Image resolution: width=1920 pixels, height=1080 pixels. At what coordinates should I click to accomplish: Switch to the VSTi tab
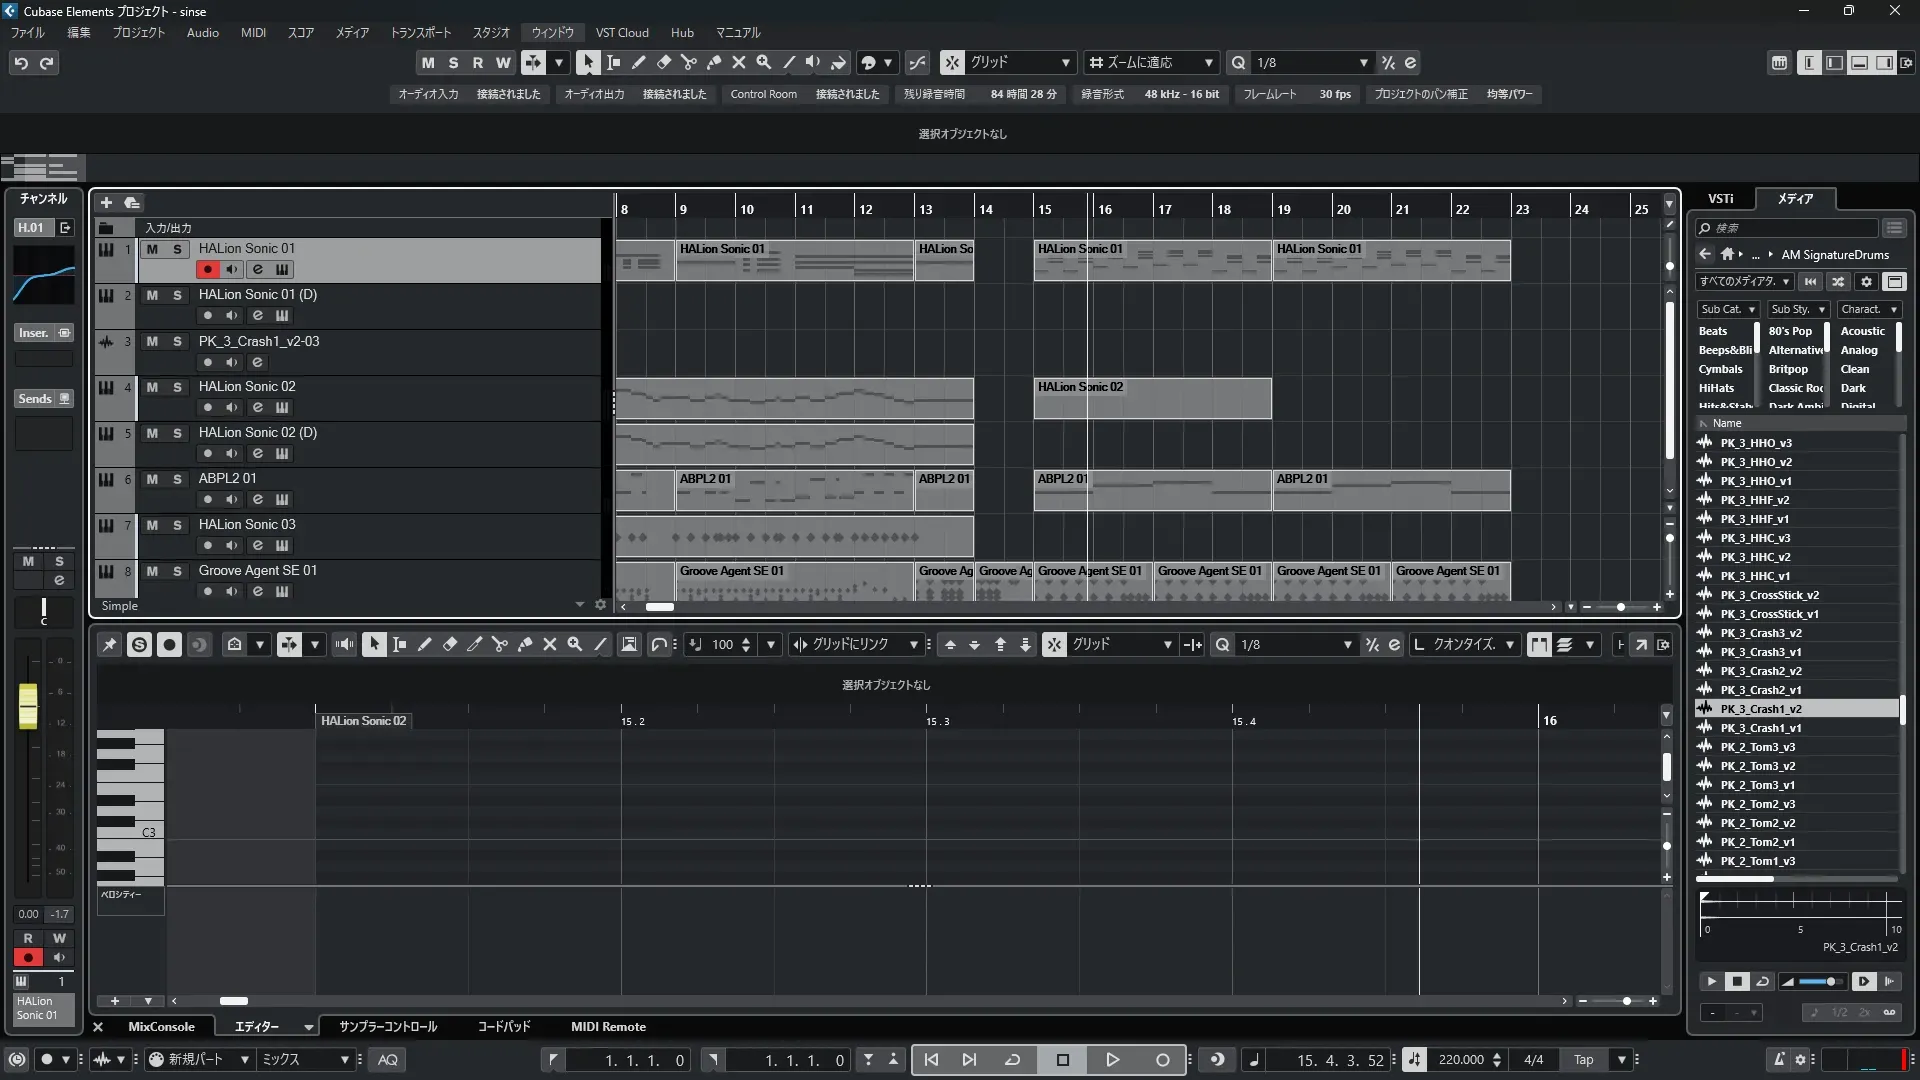tap(1720, 198)
